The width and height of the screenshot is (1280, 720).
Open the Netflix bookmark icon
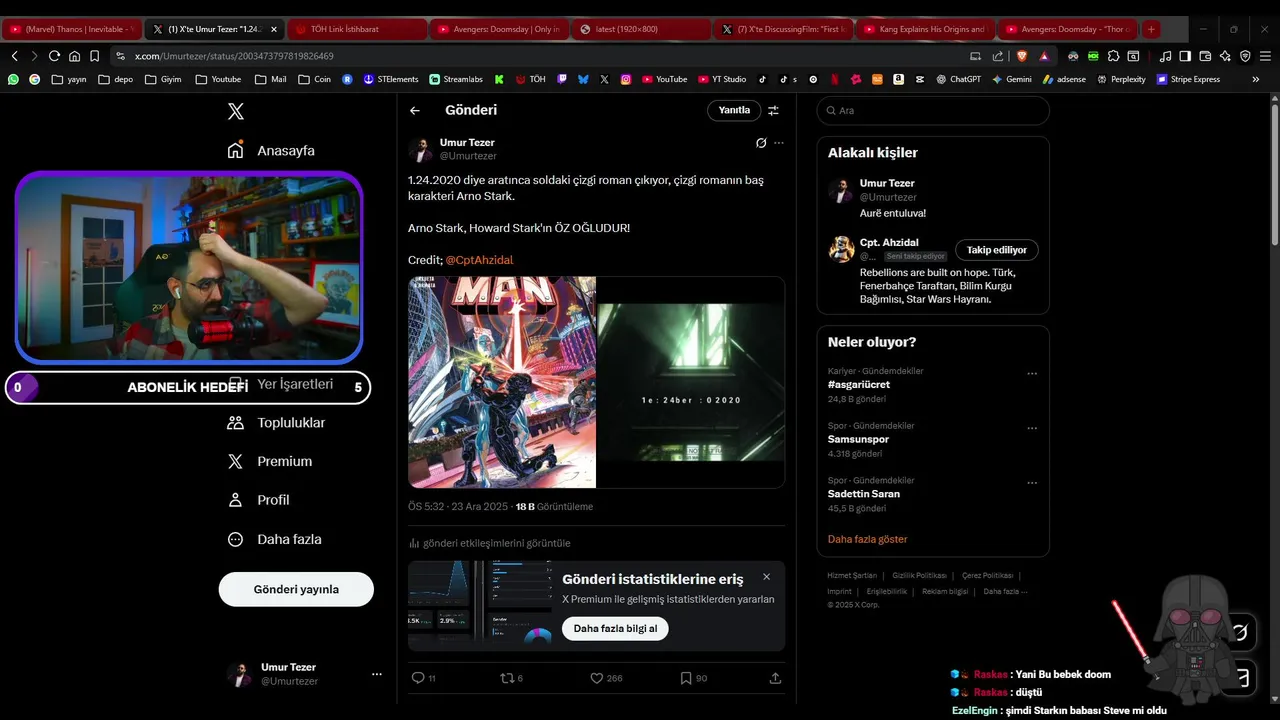[833, 79]
